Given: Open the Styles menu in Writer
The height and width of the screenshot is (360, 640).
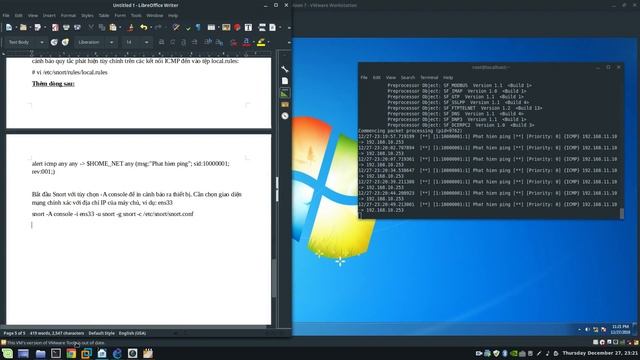Looking at the screenshot, I should (87, 16).
